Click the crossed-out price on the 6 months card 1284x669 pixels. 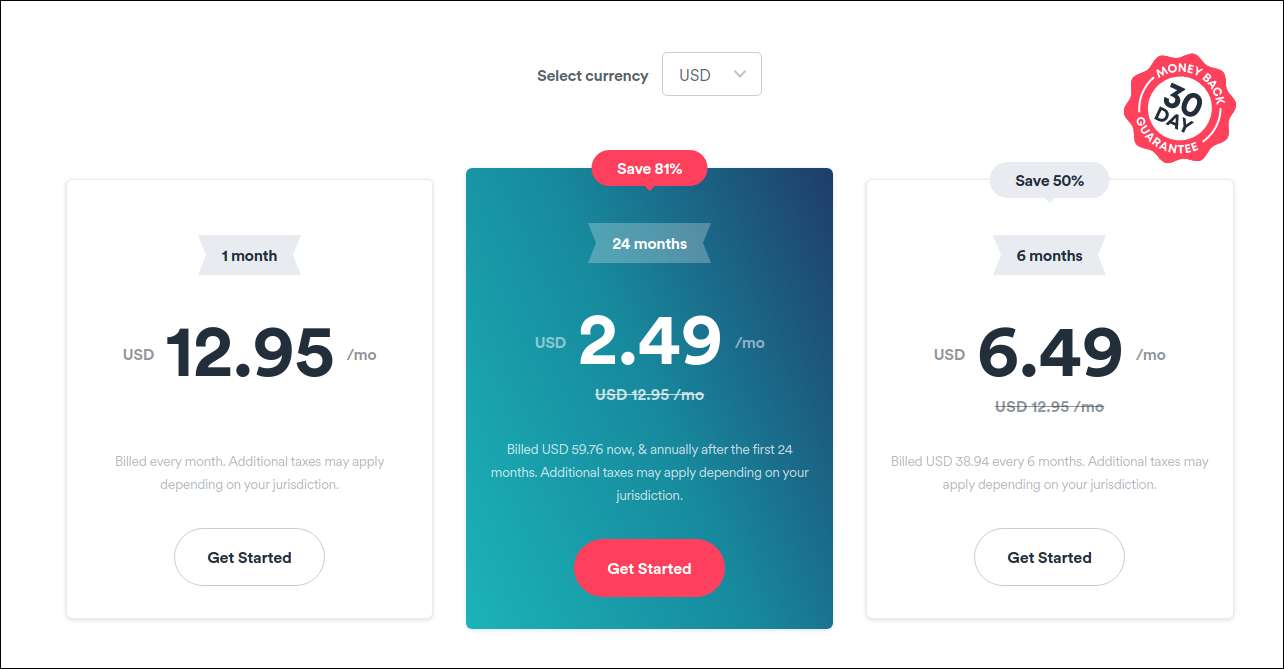coord(1049,407)
